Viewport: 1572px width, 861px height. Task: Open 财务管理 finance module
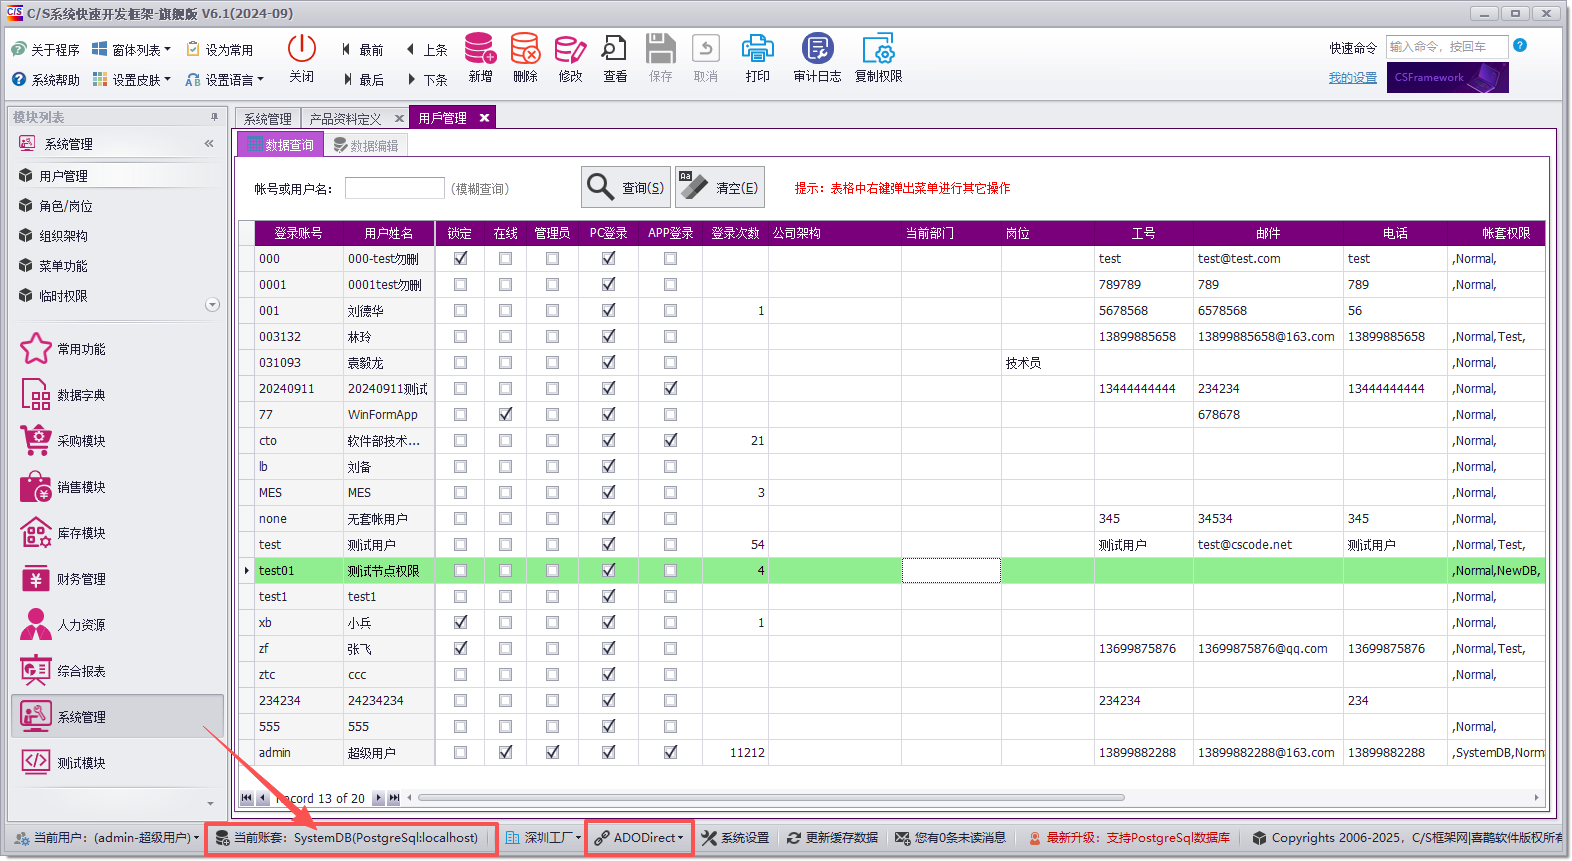[x=63, y=579]
